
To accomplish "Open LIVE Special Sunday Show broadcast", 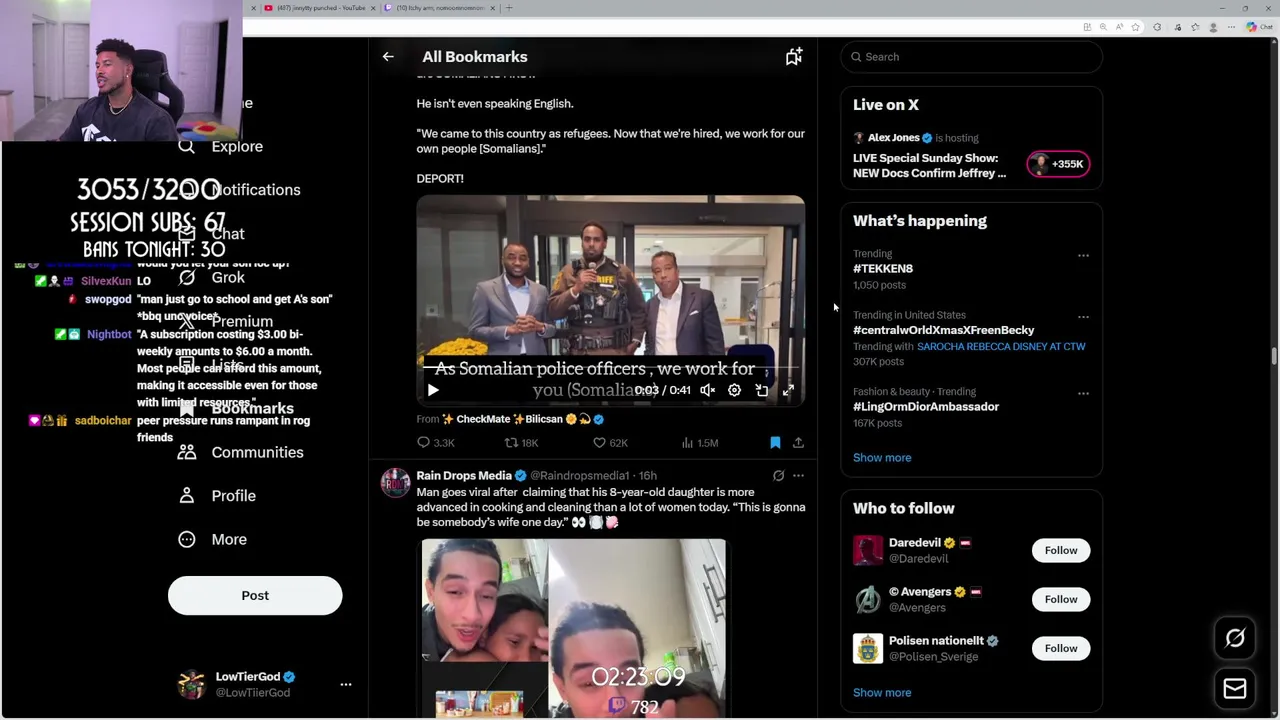I will pos(929,166).
